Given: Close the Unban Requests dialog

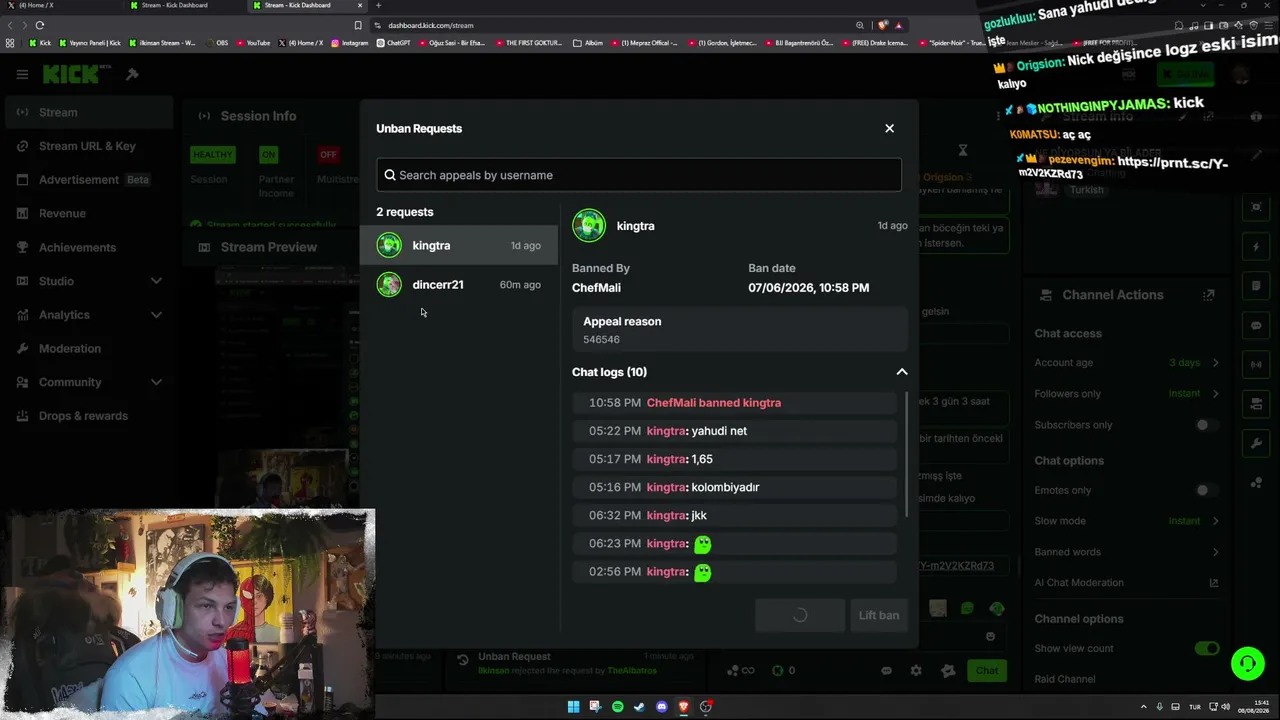Looking at the screenshot, I should click(889, 128).
